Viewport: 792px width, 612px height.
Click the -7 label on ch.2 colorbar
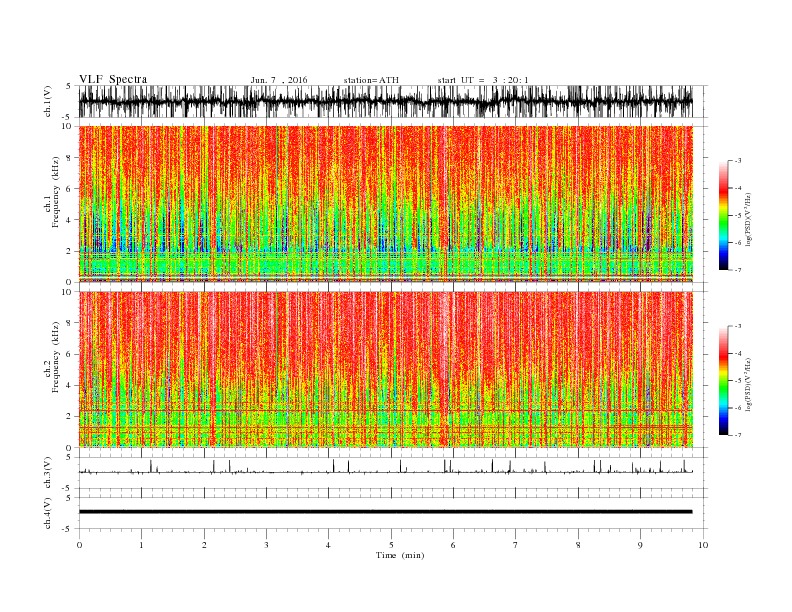pos(737,435)
